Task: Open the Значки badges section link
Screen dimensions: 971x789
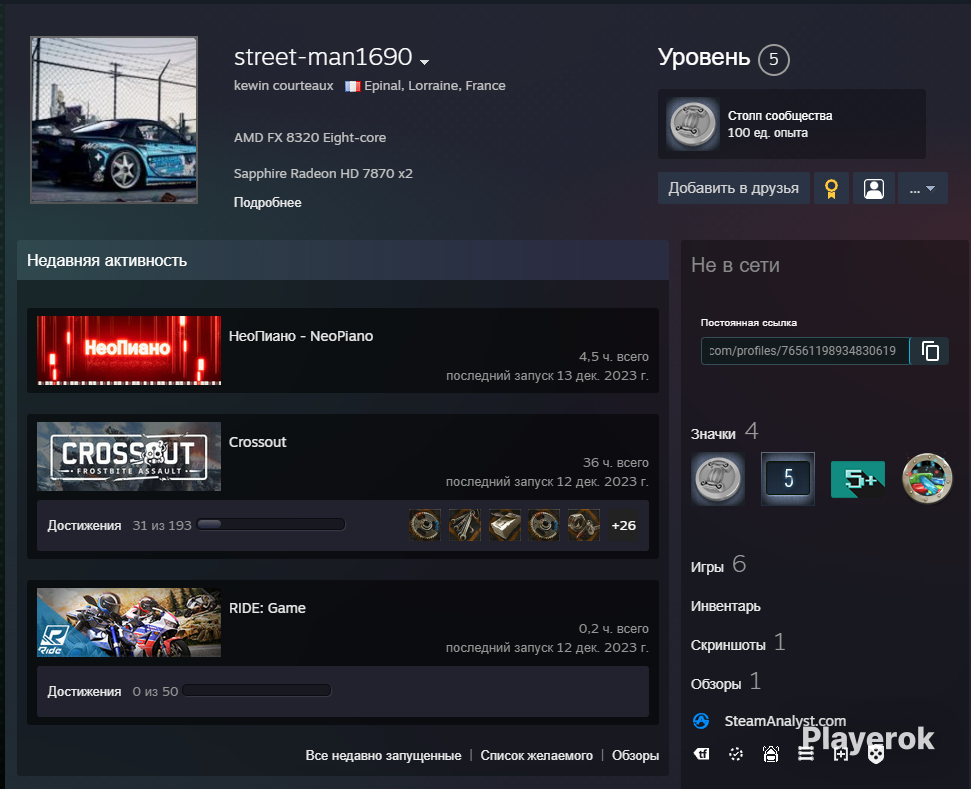Action: tap(713, 434)
